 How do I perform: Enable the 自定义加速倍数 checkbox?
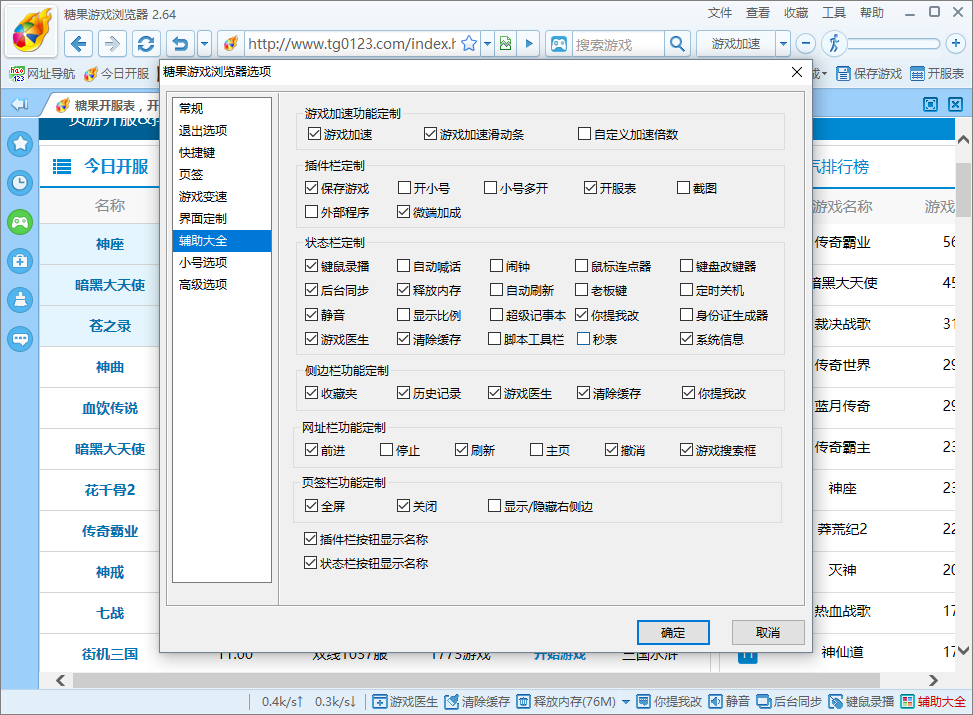pyautogui.click(x=584, y=134)
